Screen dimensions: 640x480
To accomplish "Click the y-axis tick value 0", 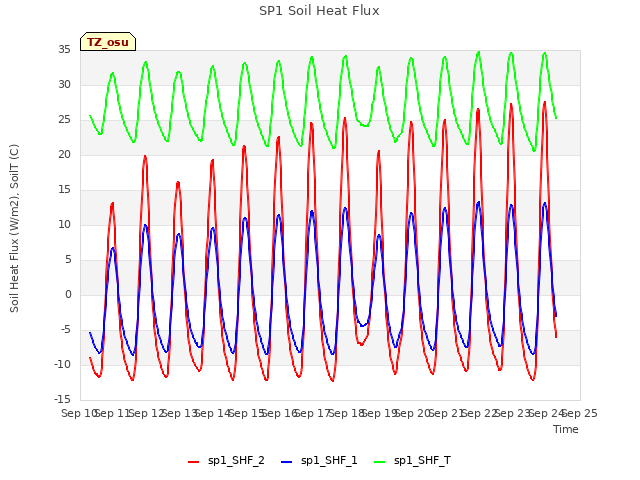I will tap(68, 295).
